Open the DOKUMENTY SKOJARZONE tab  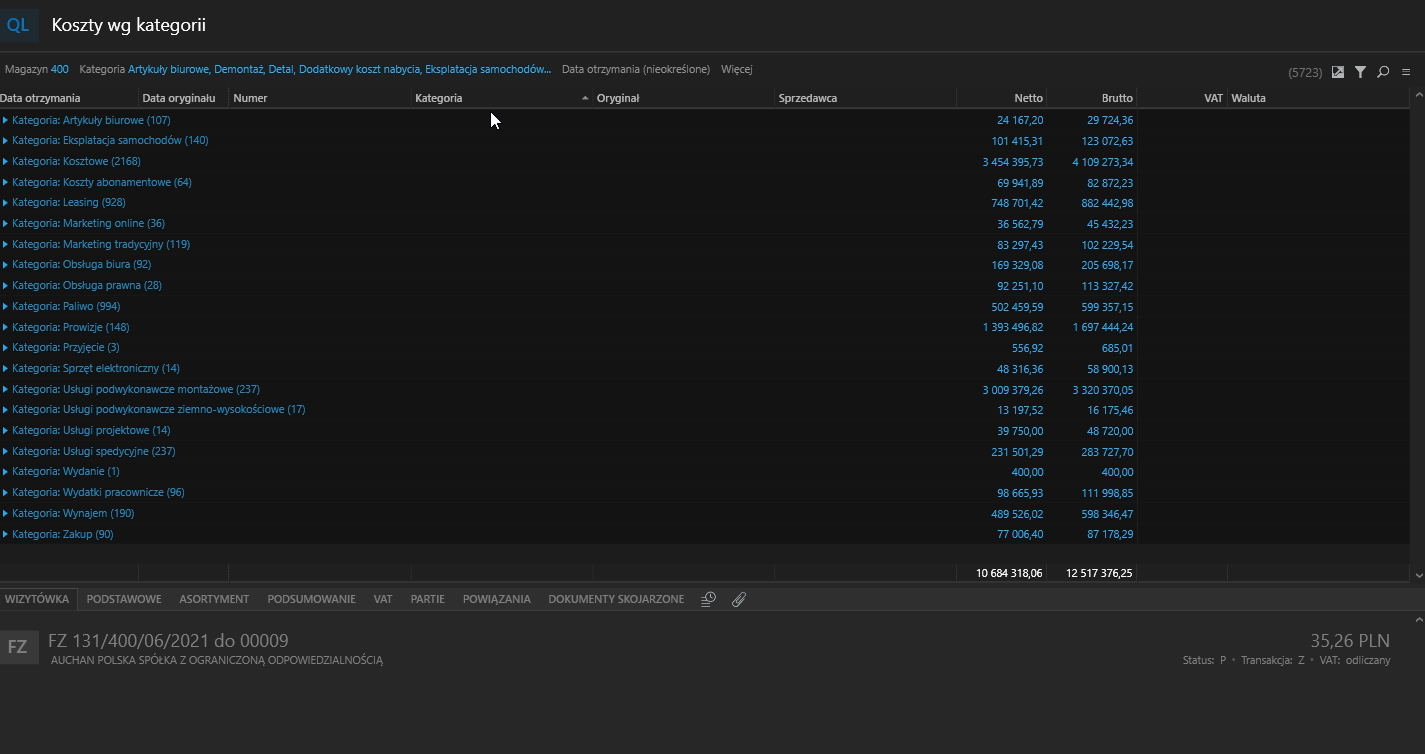pos(616,599)
